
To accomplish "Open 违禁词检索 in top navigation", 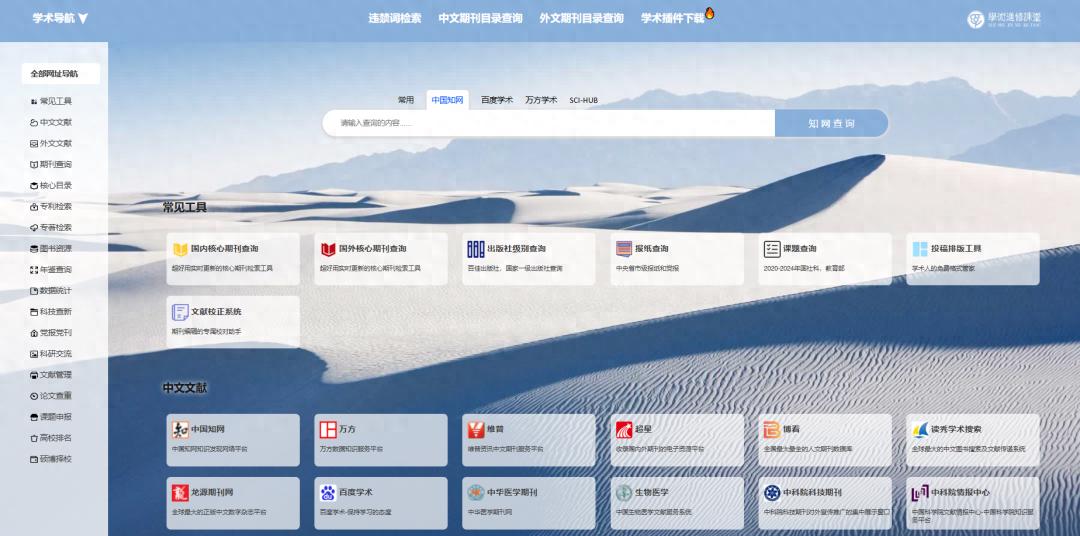I will pos(395,19).
